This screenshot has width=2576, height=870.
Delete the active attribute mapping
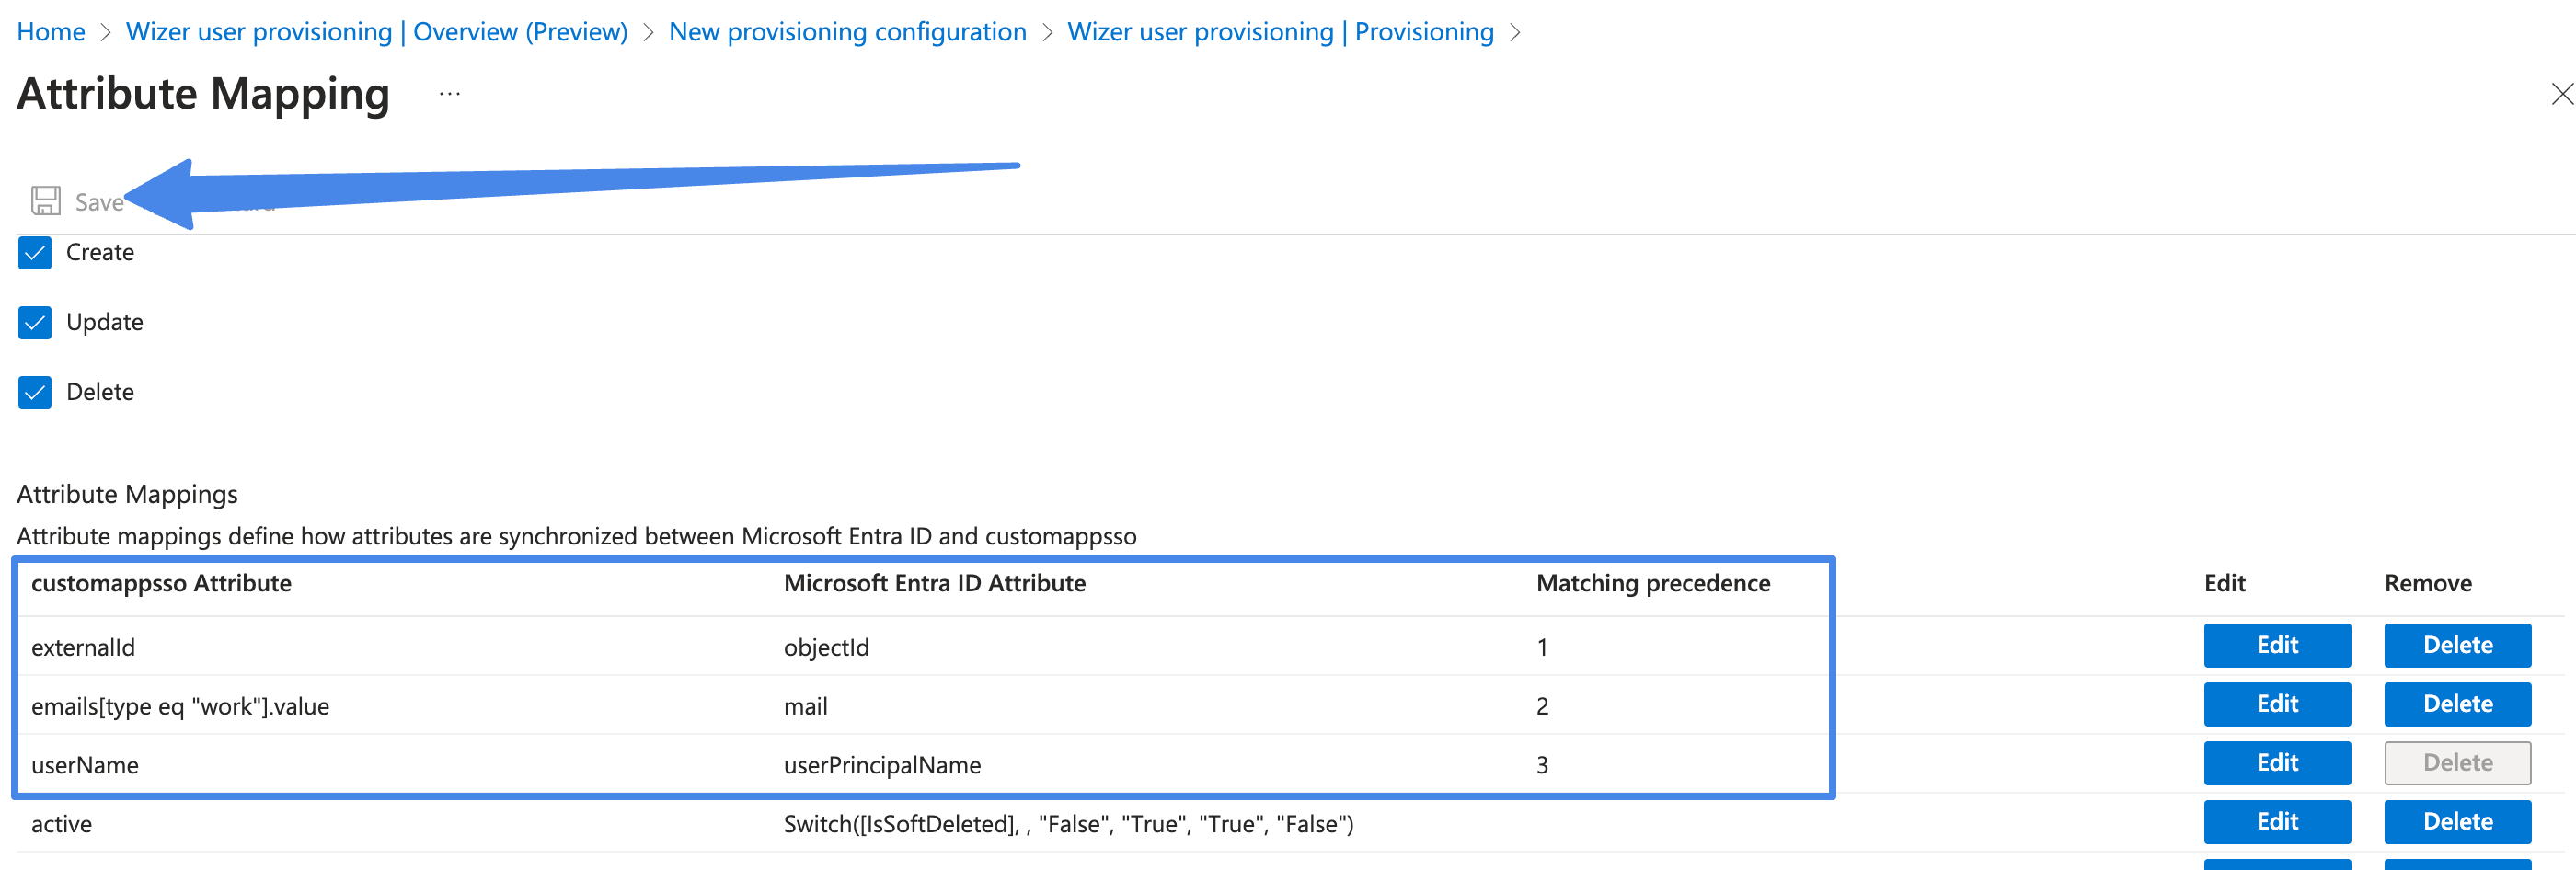2458,823
